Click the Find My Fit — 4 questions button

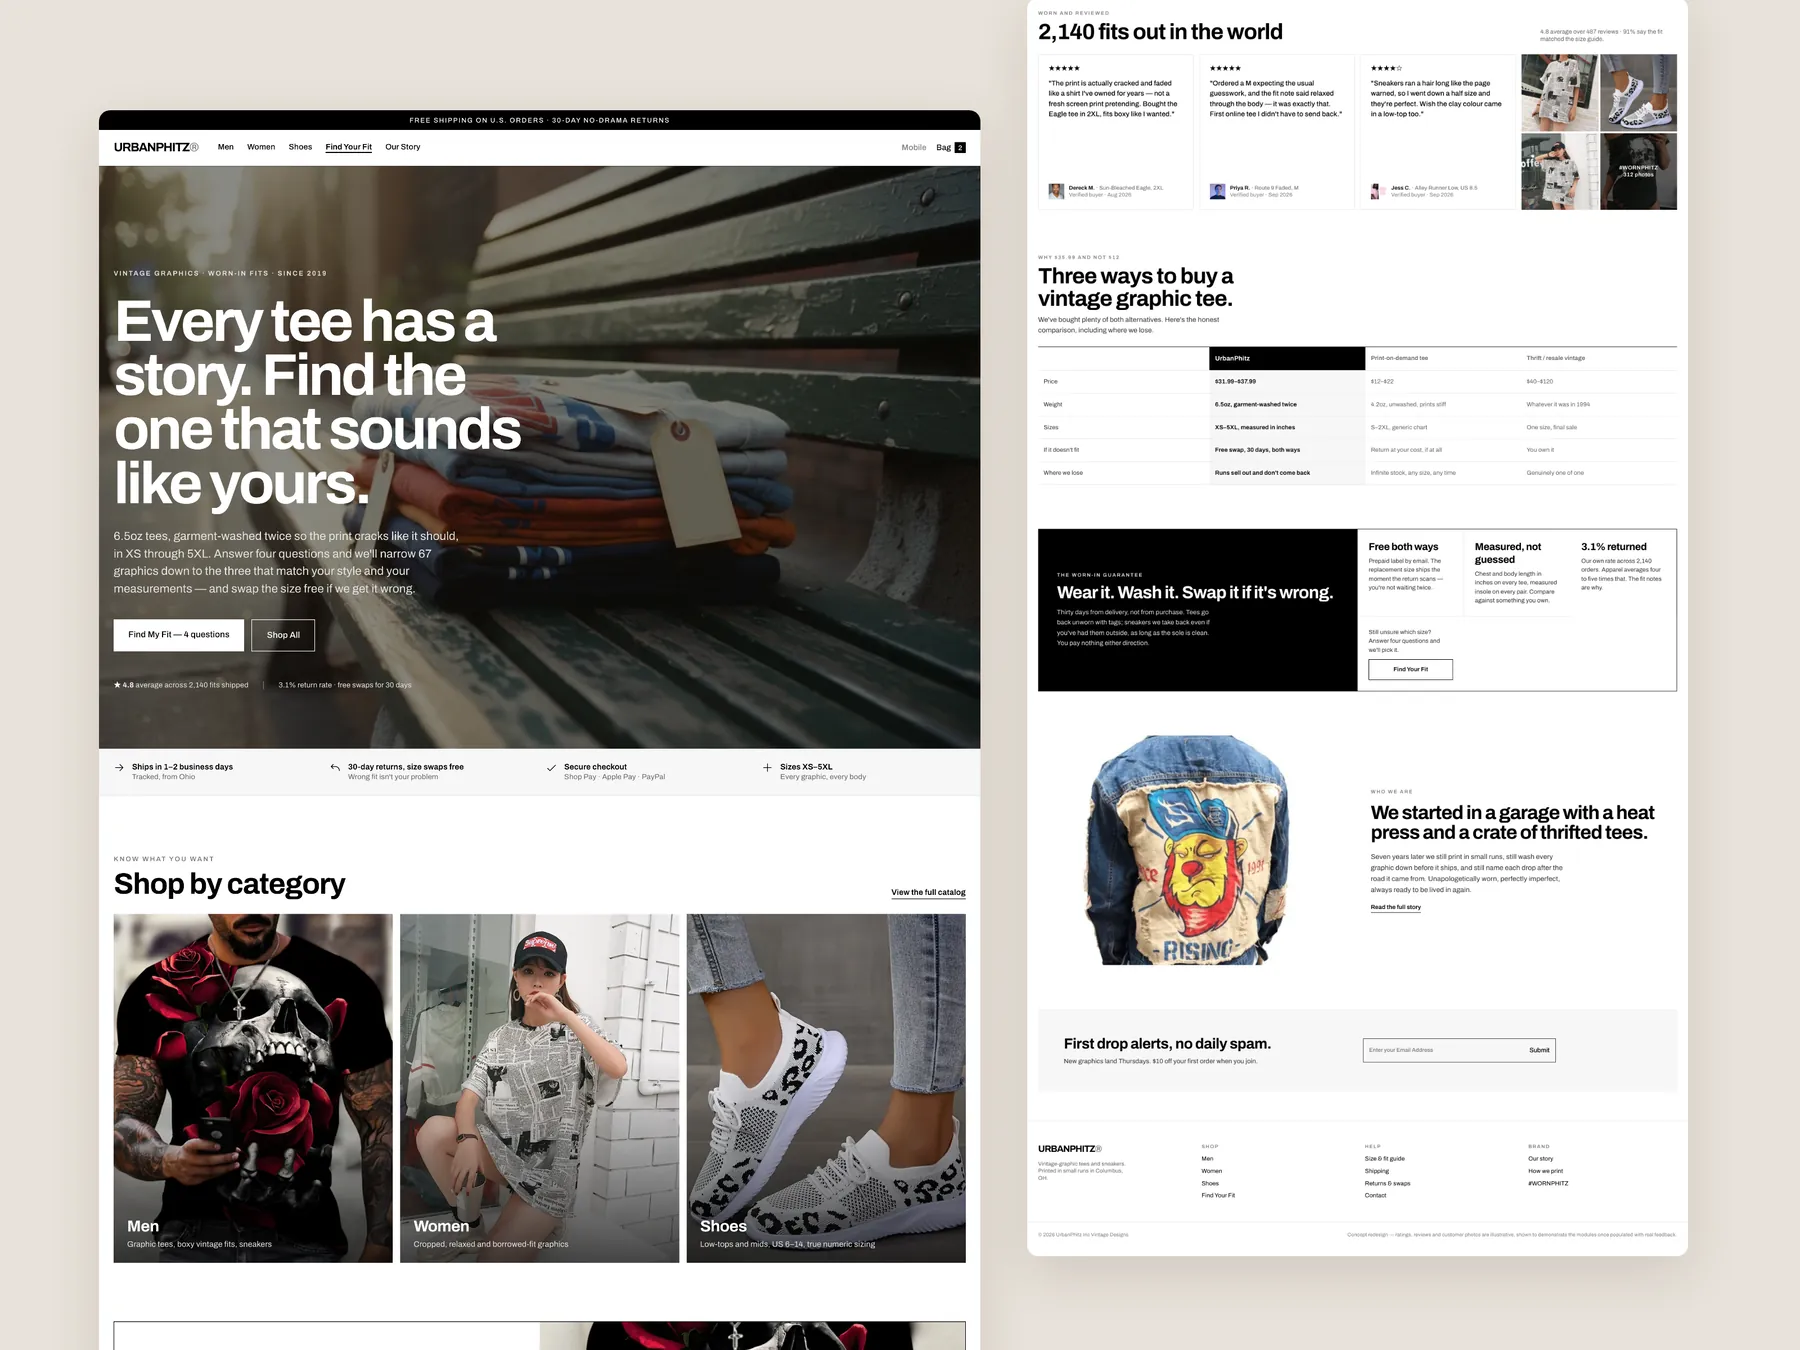179,635
